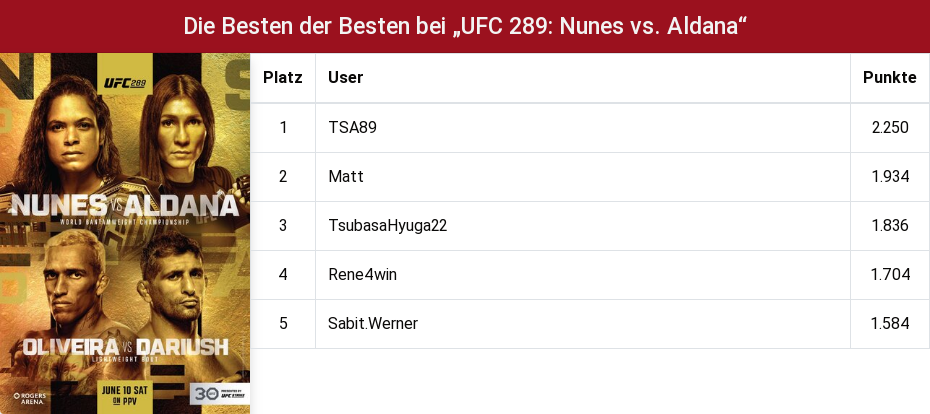930x414 pixels.
Task: Click the Oliveira vs Dariush poster text
Action: [125, 347]
